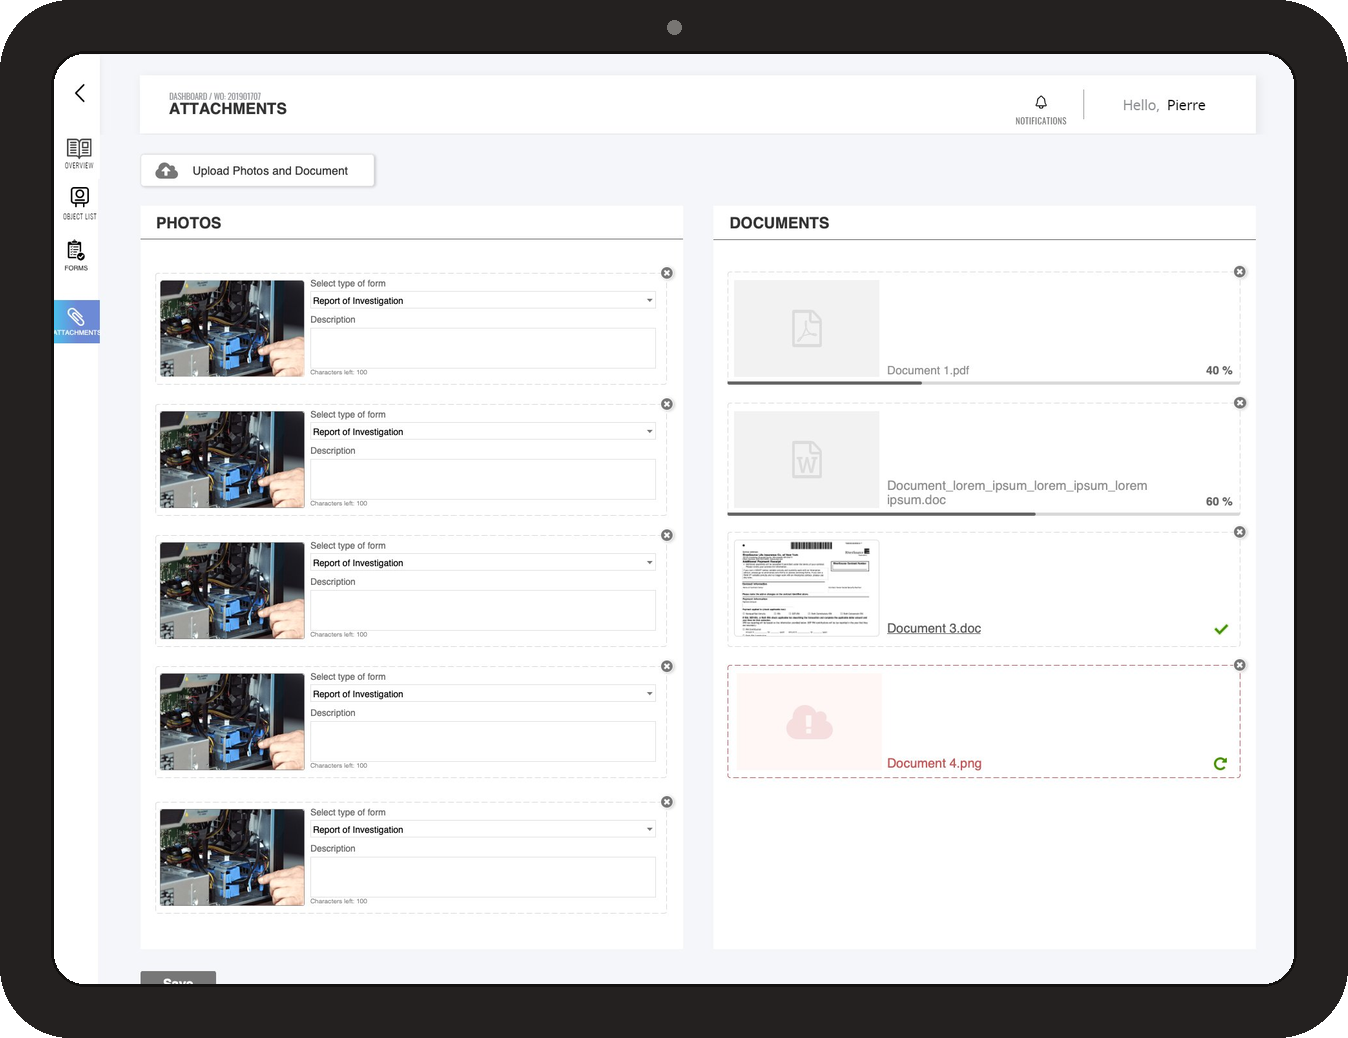Click the Document 4.png file name

point(934,763)
